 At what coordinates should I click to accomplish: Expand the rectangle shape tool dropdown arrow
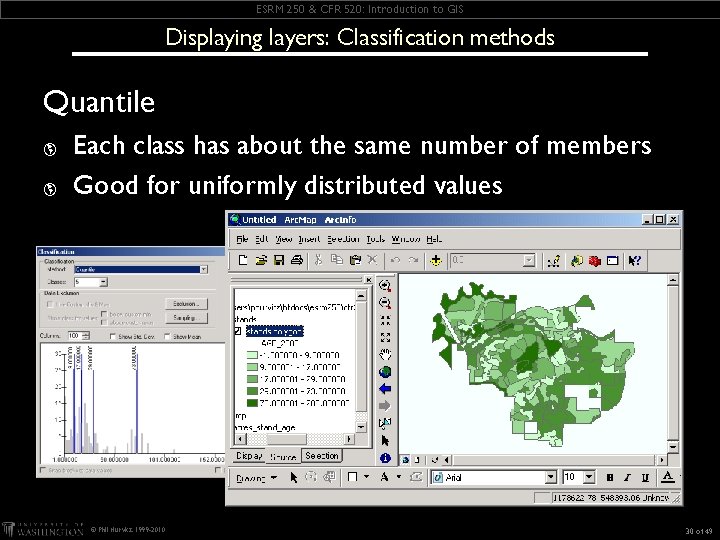point(366,477)
